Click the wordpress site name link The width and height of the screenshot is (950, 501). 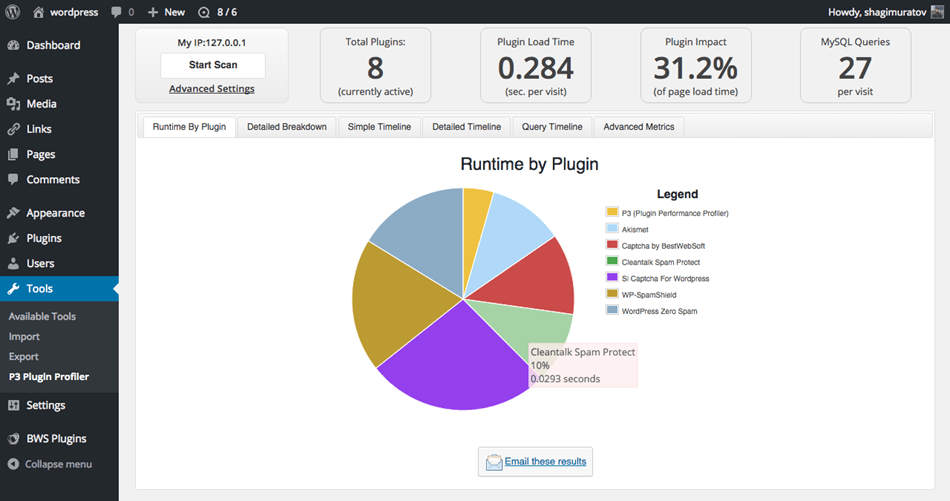pos(74,12)
